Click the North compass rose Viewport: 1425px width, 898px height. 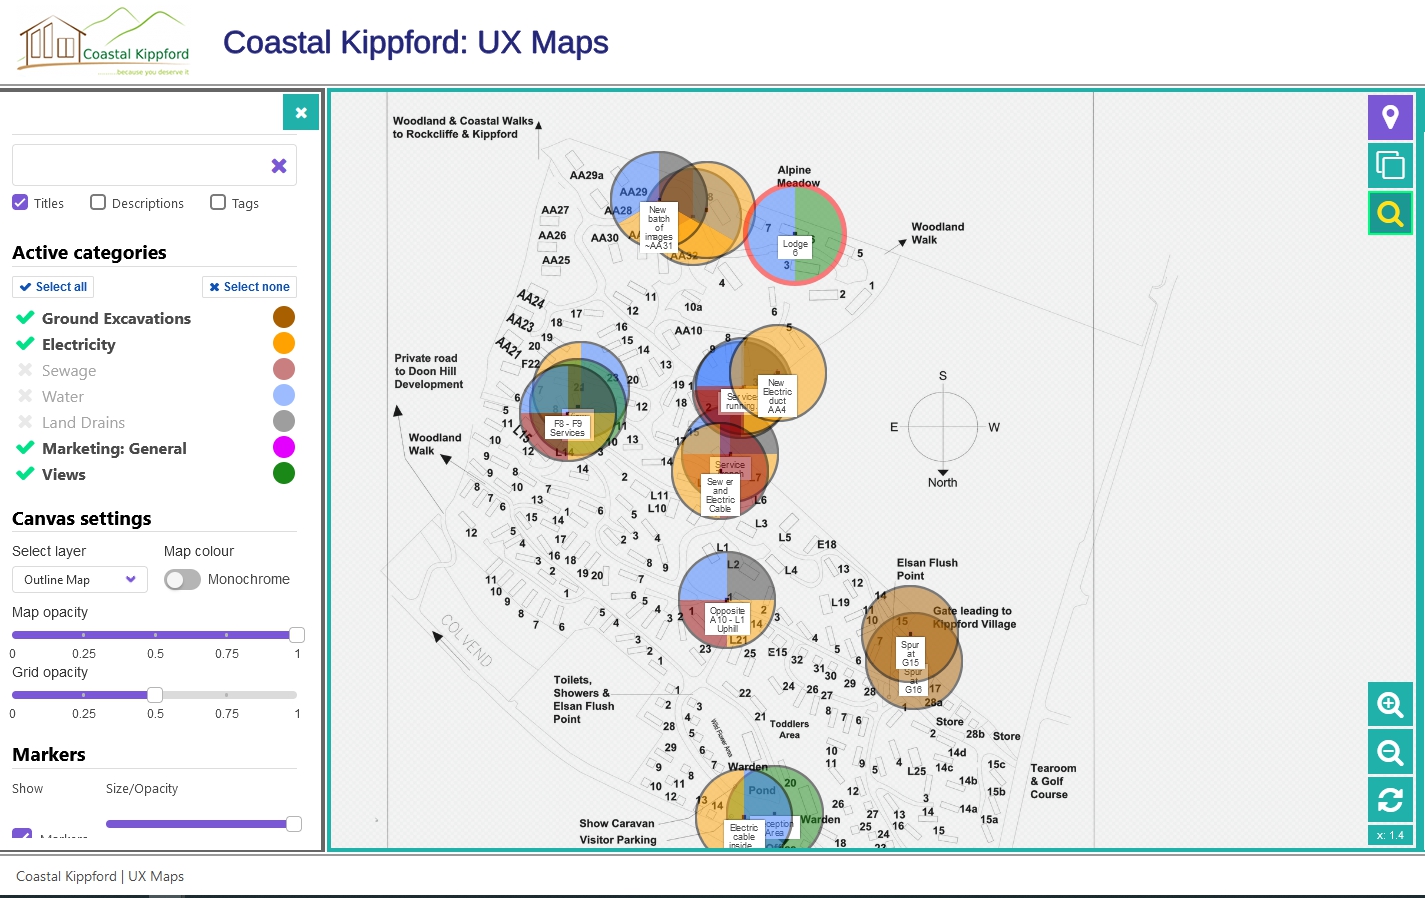click(x=943, y=428)
